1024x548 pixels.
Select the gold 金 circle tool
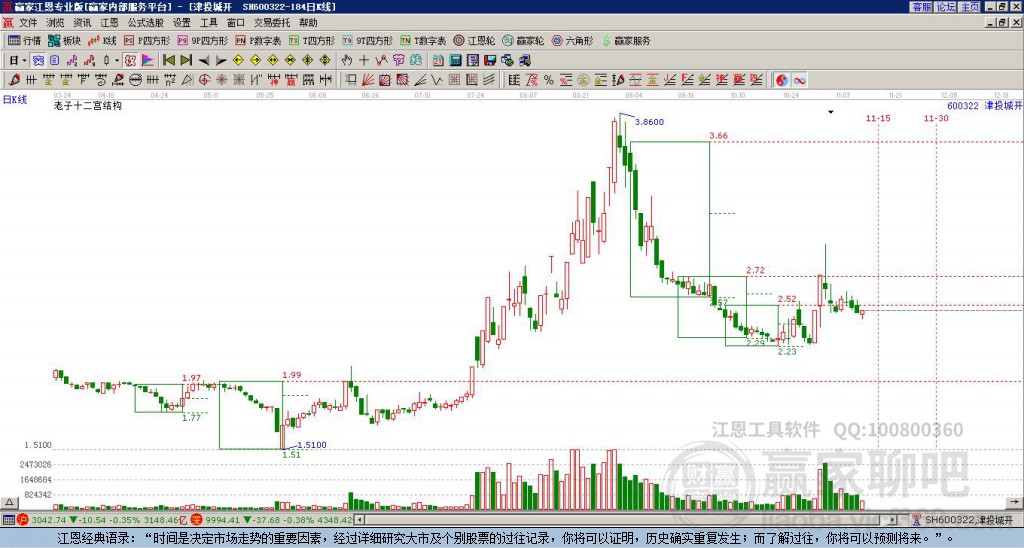[x=583, y=80]
